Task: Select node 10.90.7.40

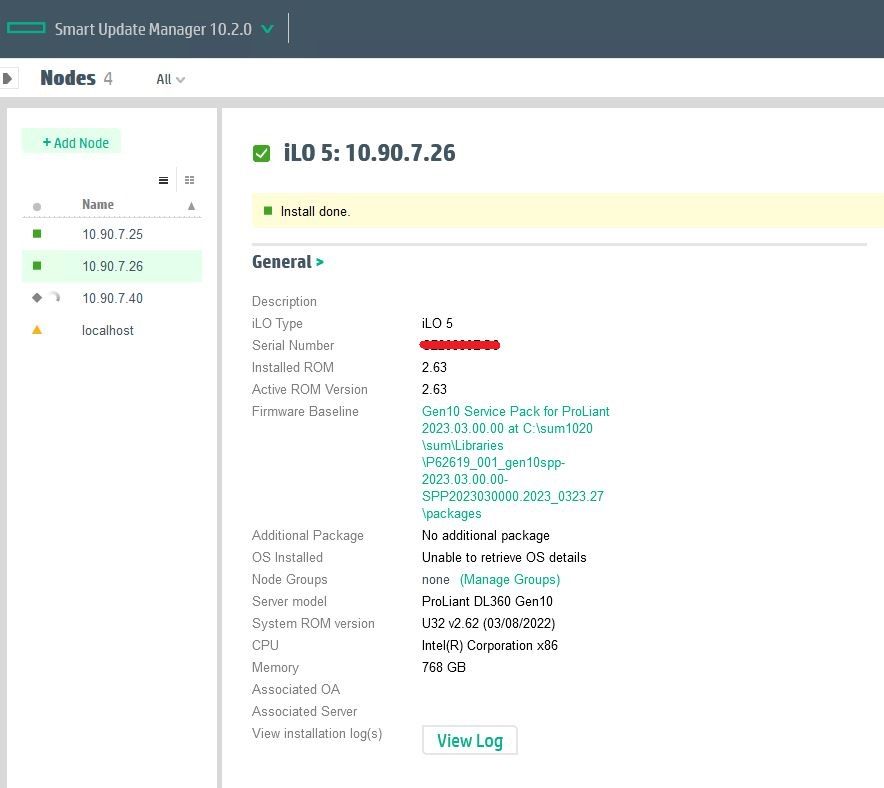Action: (x=112, y=298)
